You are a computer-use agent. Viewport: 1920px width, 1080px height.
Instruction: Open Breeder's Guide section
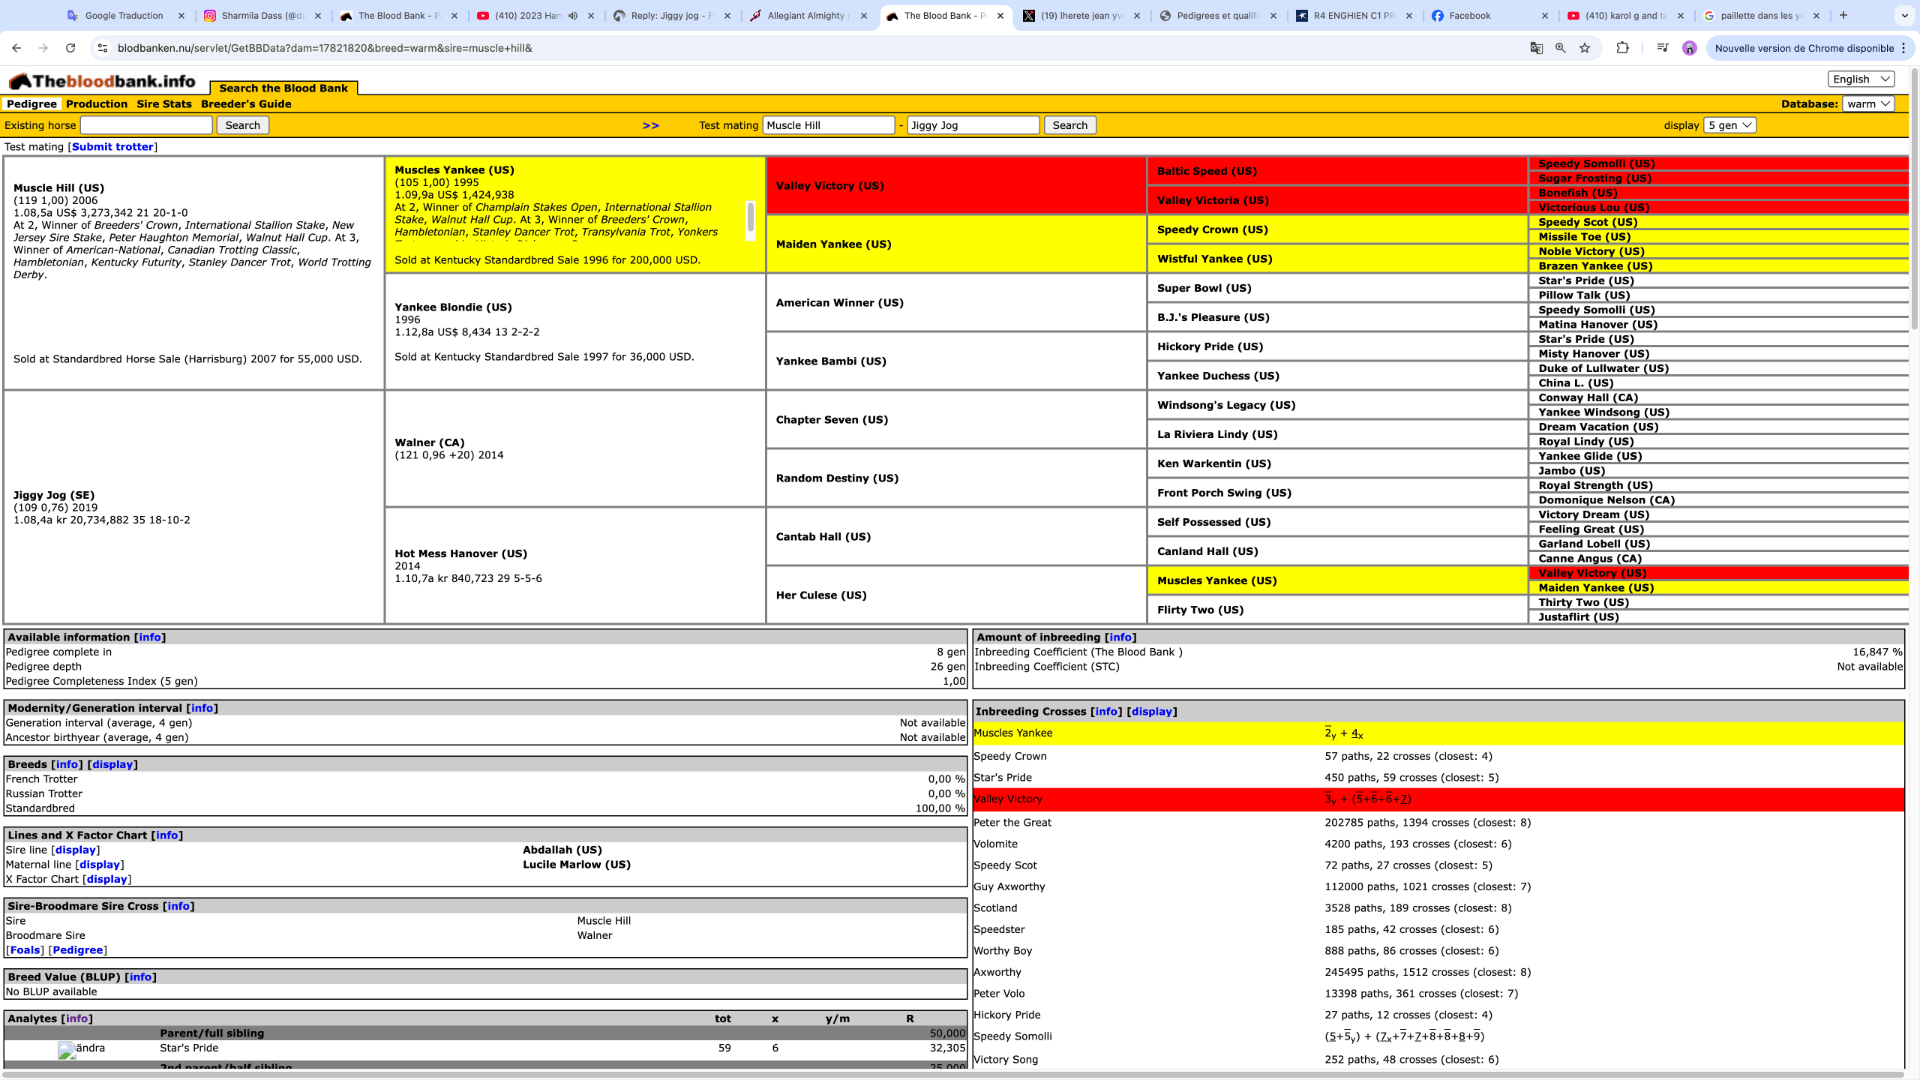pyautogui.click(x=247, y=104)
